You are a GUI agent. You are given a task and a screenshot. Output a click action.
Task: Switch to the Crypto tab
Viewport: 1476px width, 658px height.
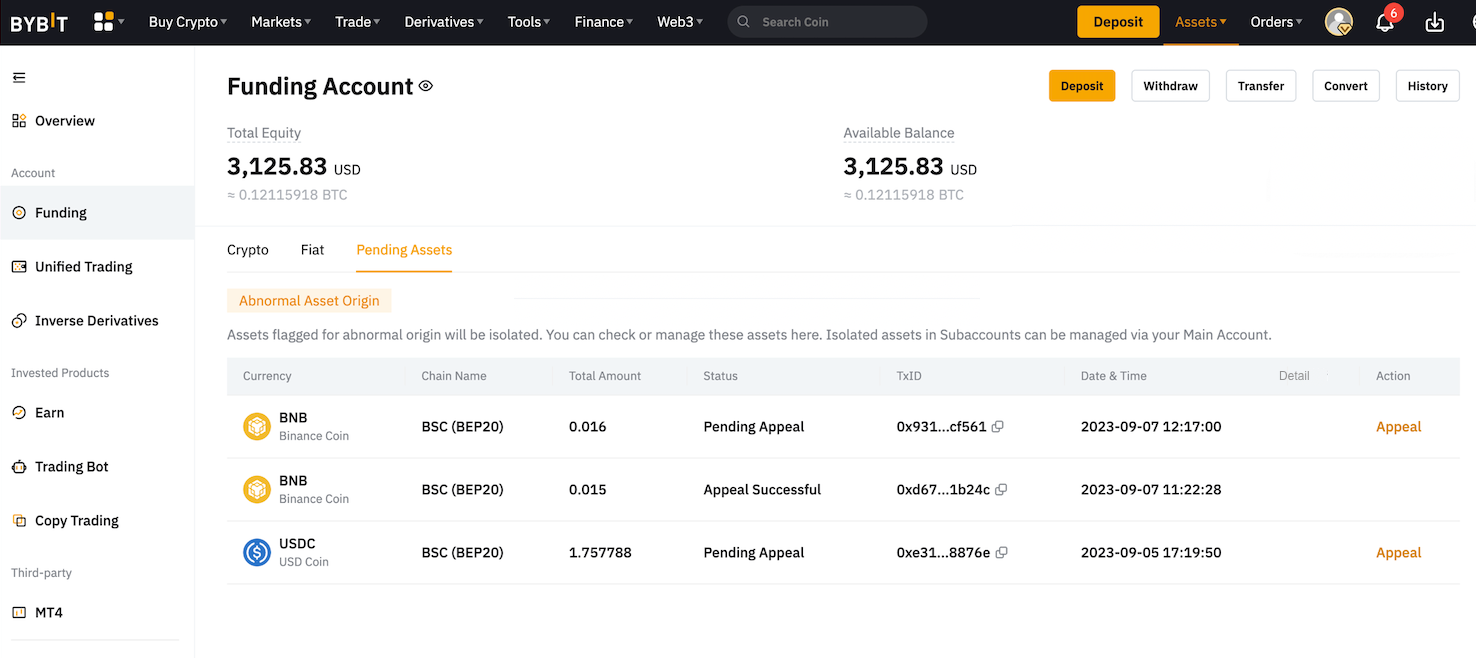coord(248,250)
